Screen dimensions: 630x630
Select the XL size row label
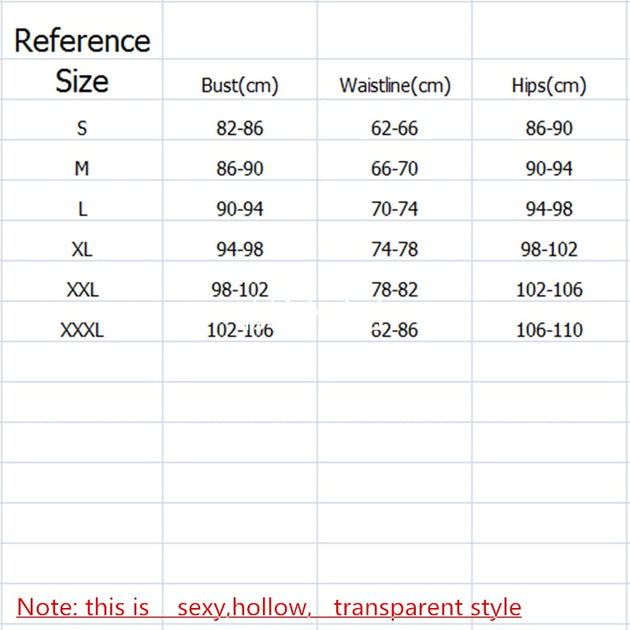coord(82,250)
